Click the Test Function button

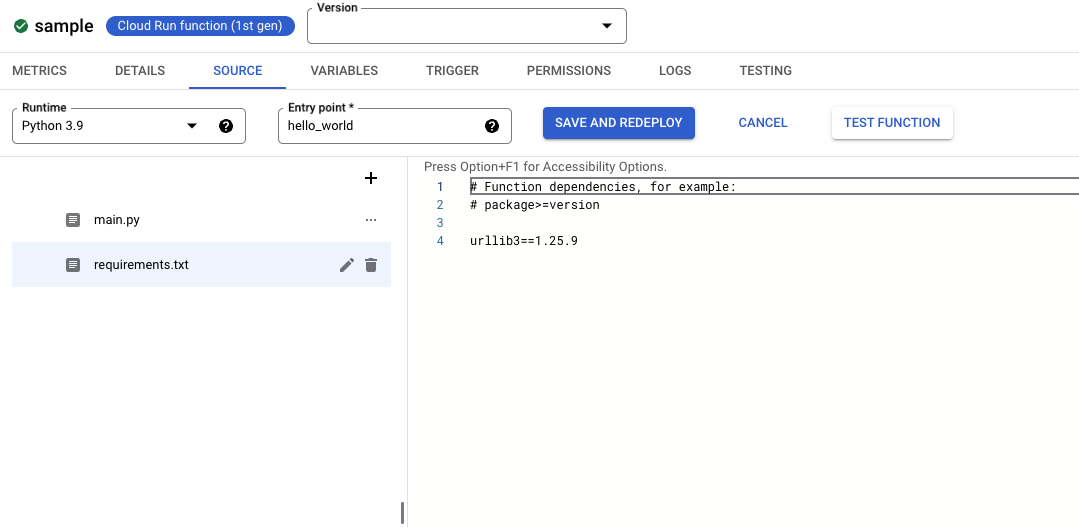[892, 123]
